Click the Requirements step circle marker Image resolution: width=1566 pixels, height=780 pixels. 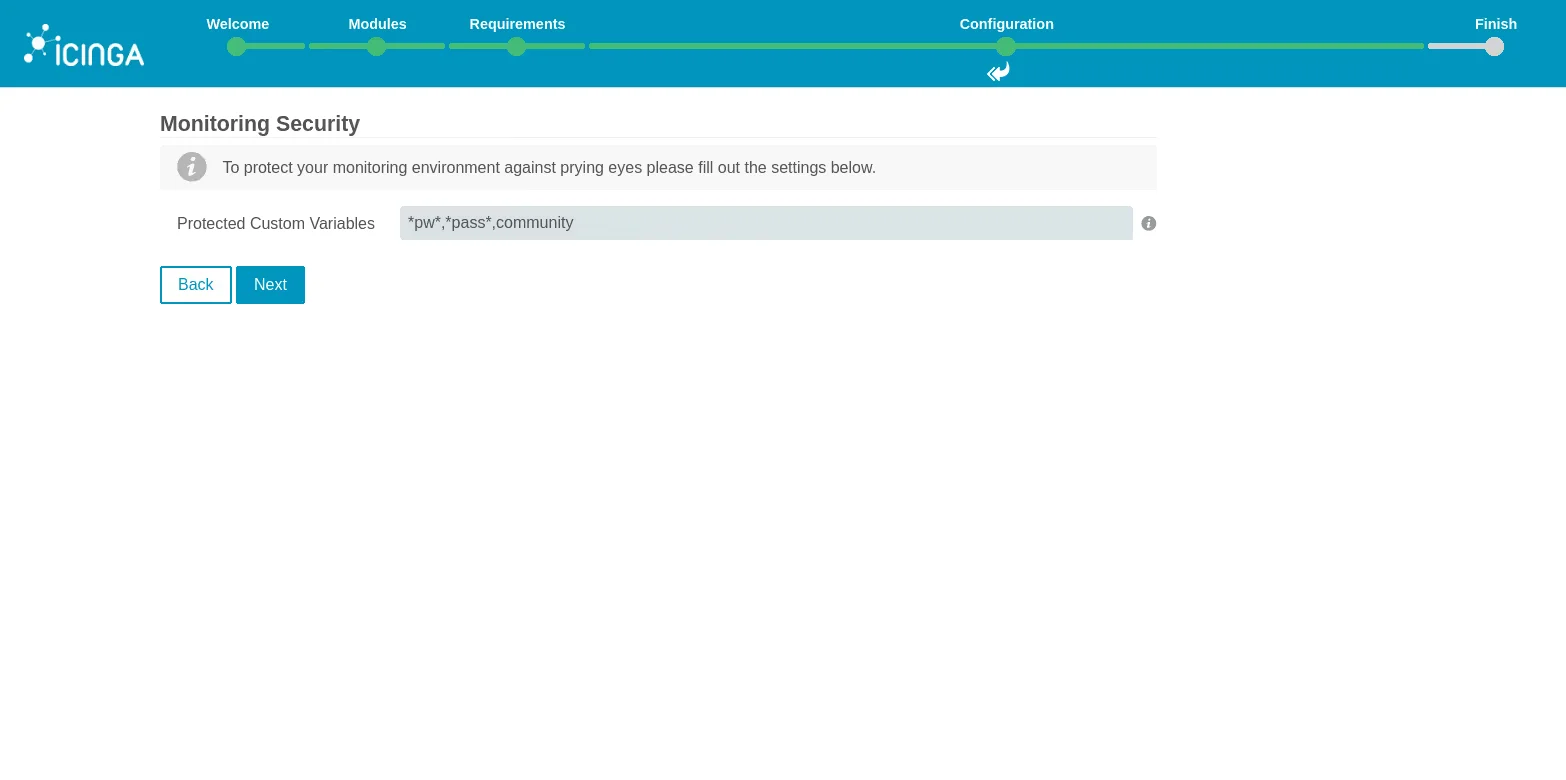click(517, 46)
